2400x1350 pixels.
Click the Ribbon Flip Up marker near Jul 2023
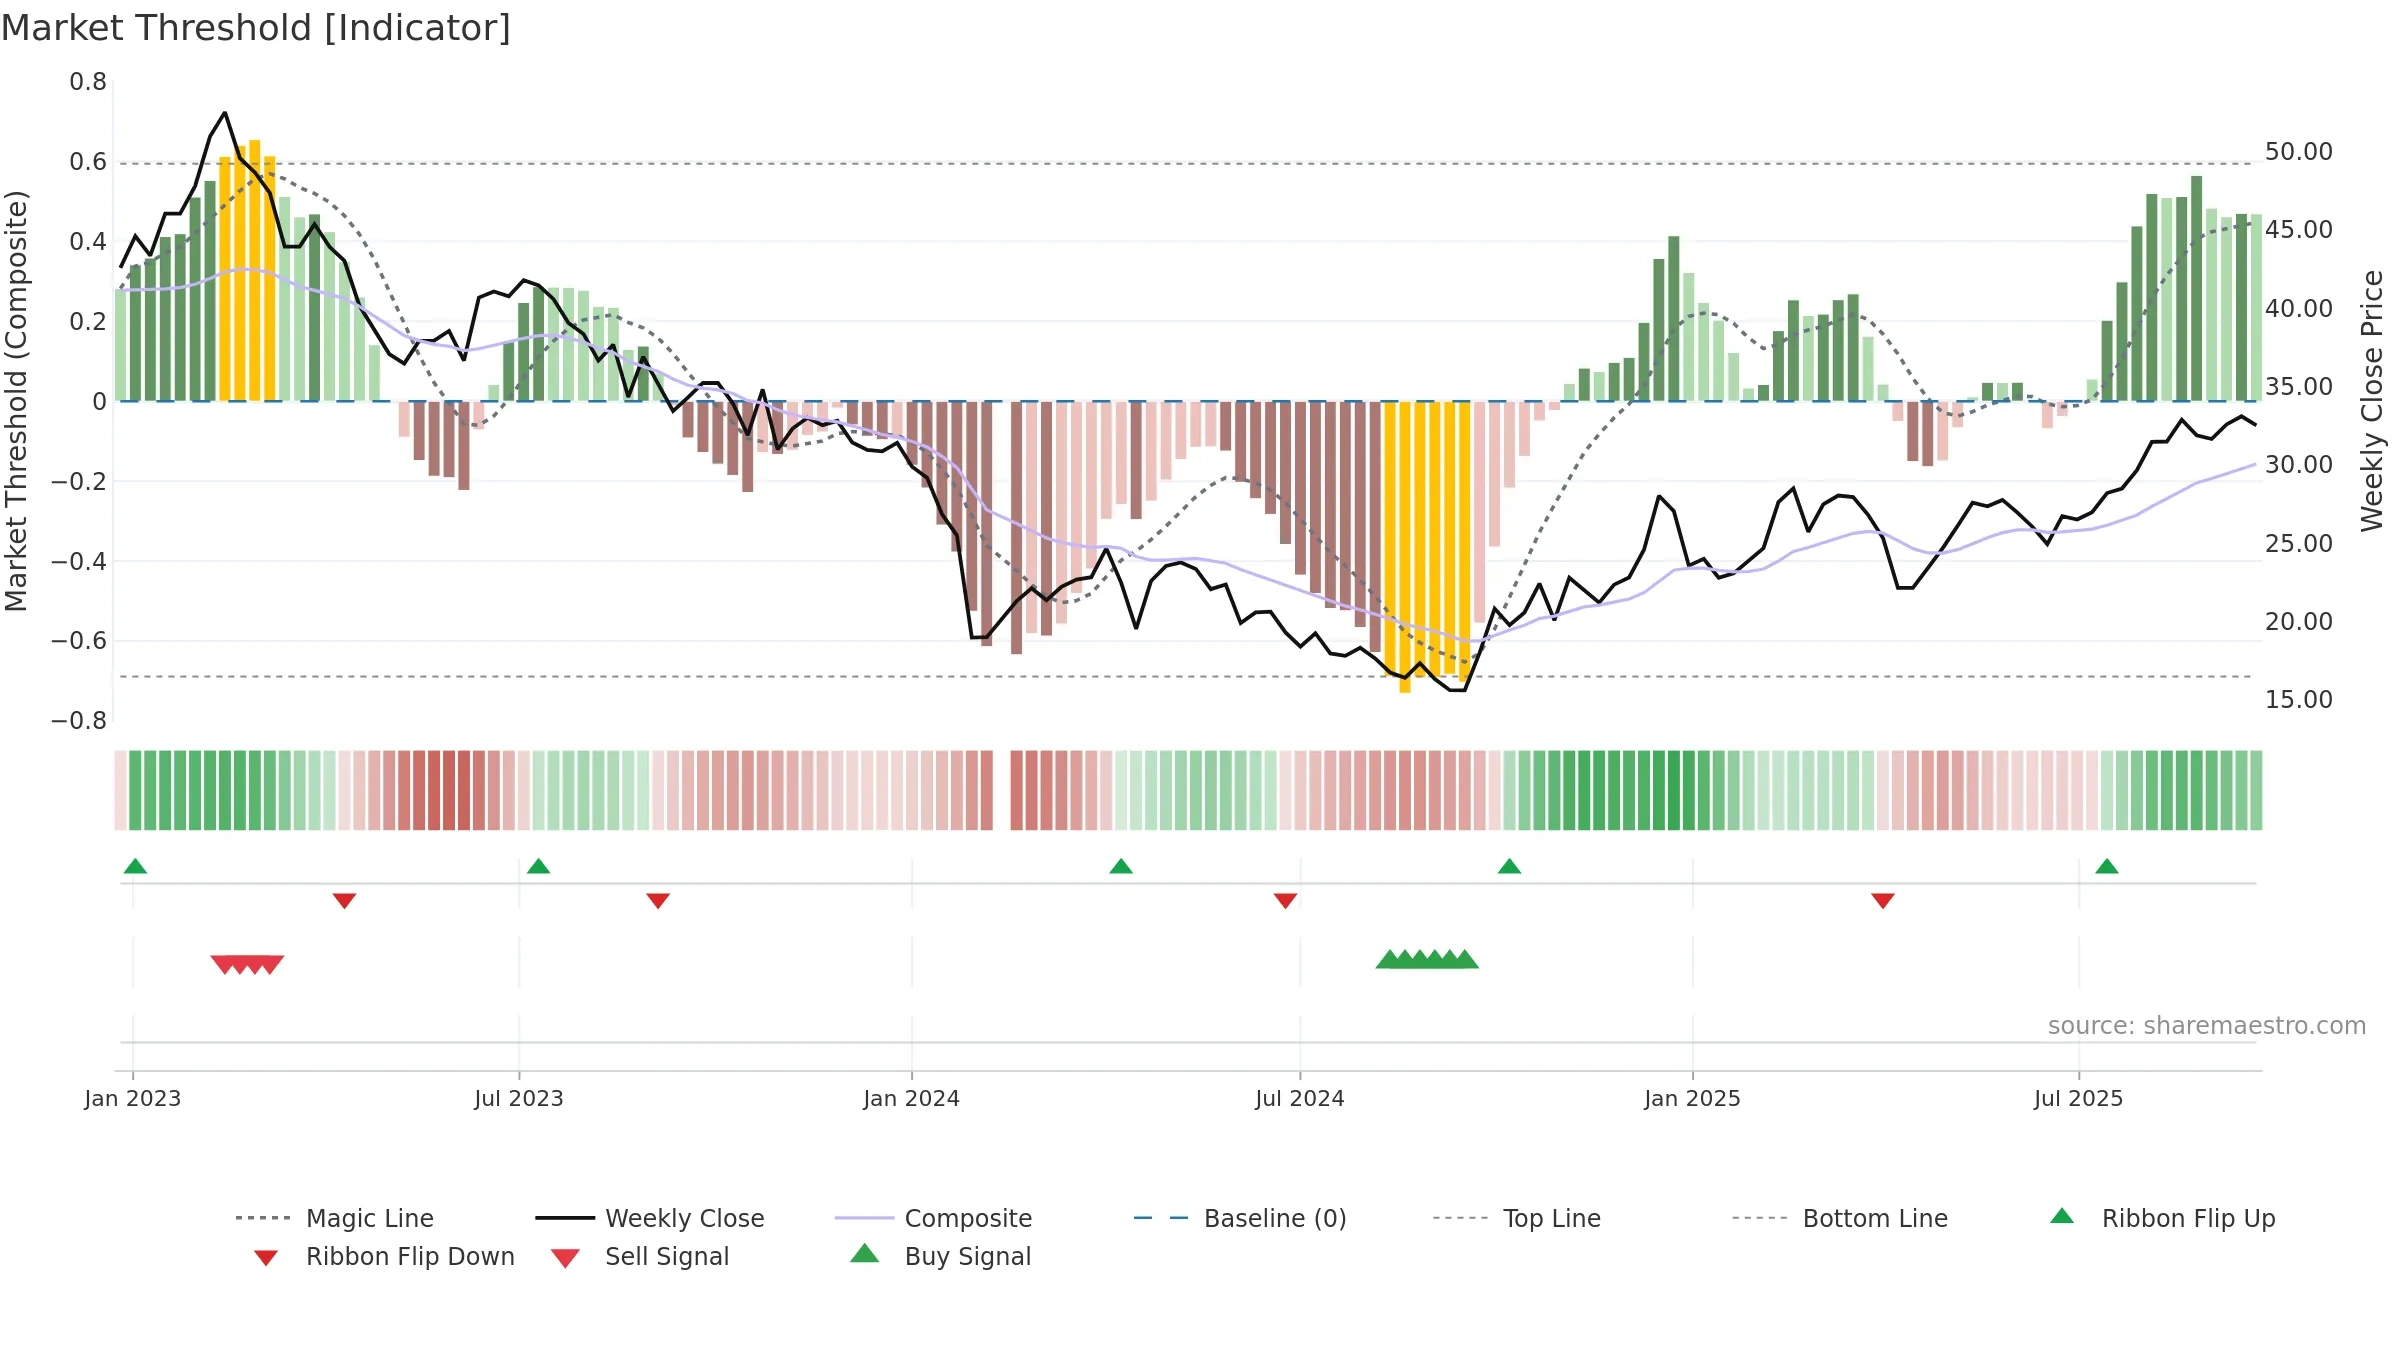[538, 866]
